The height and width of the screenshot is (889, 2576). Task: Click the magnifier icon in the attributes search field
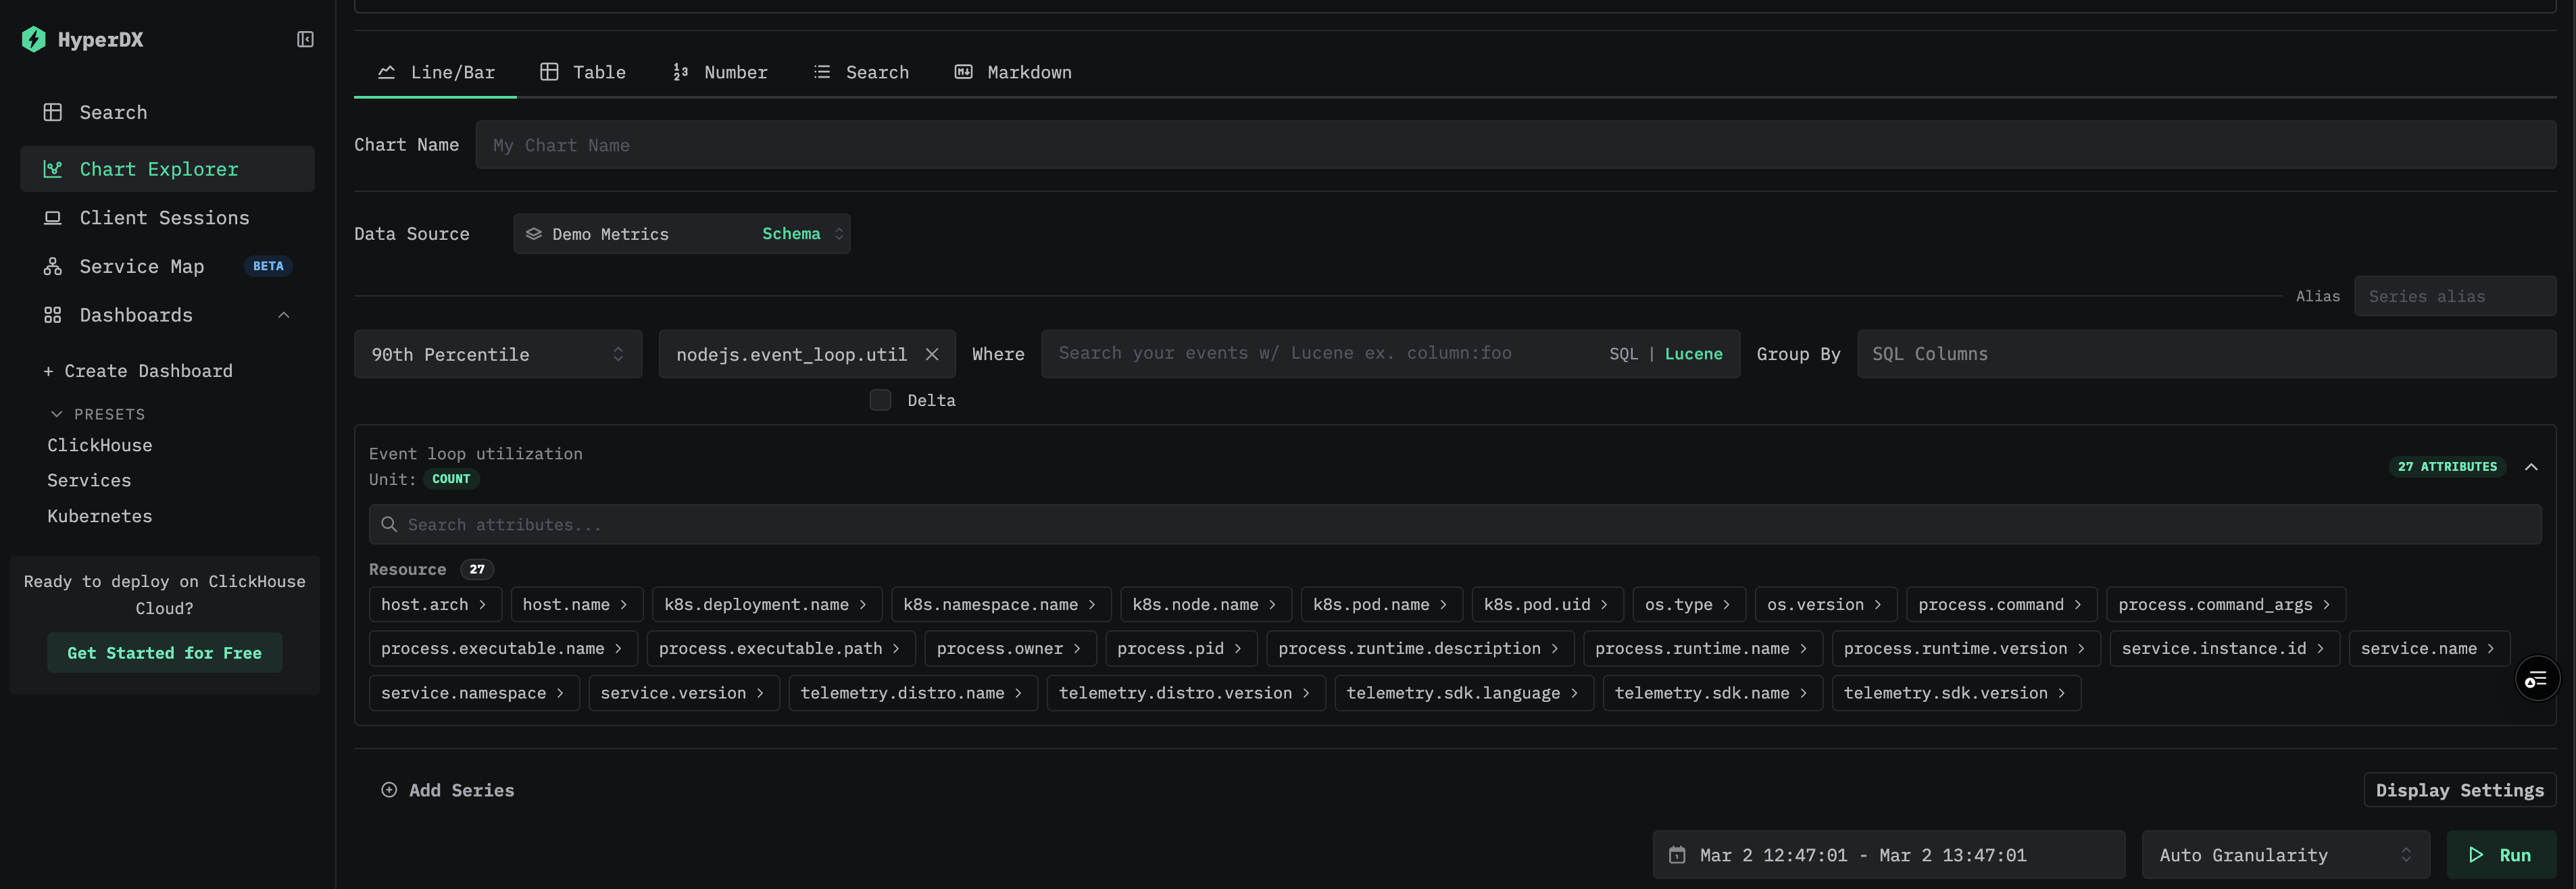pos(389,524)
